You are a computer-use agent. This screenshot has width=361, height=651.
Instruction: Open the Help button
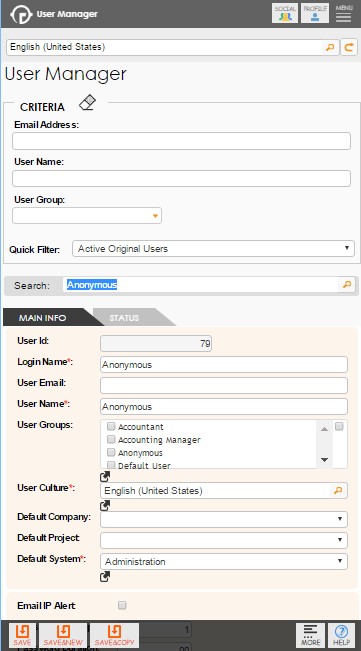click(341, 635)
